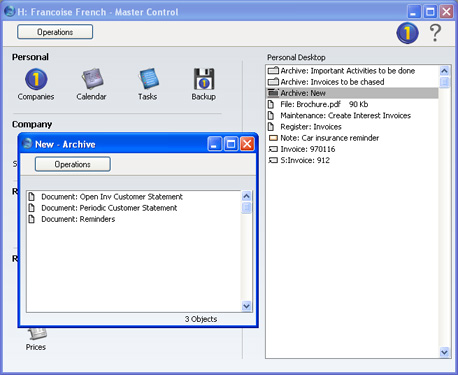Click the blue number-one logo icon in Master Control toolbar

(407, 33)
